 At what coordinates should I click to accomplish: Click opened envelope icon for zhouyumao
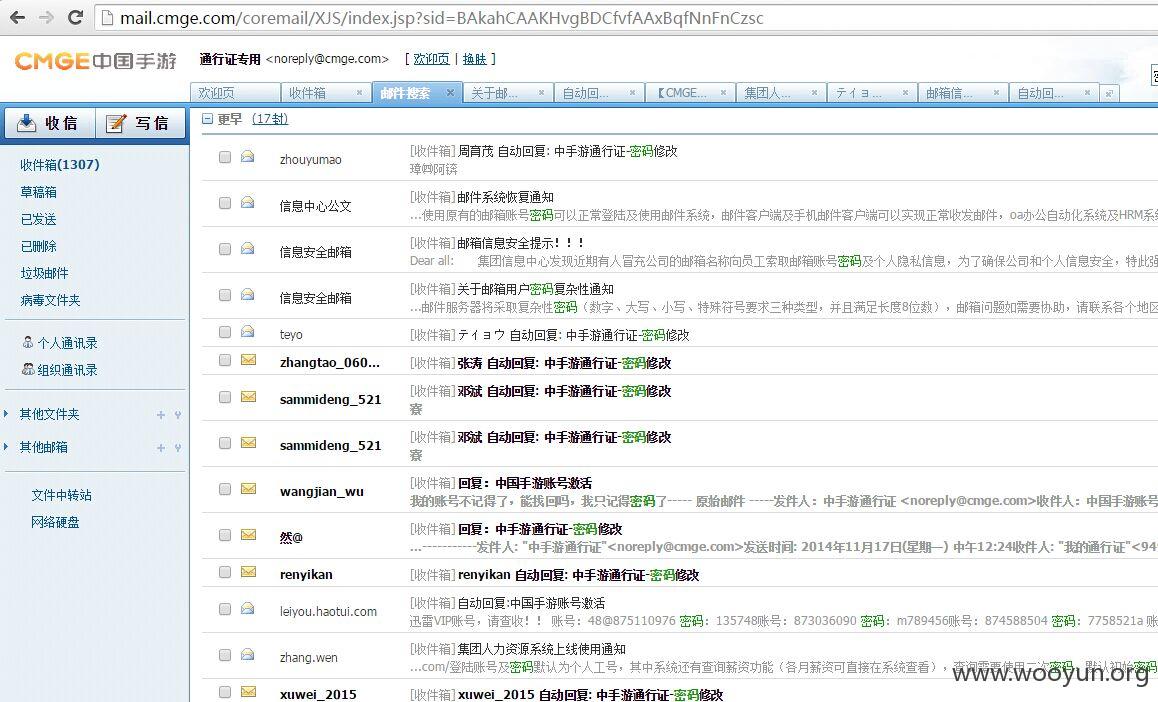[x=248, y=156]
